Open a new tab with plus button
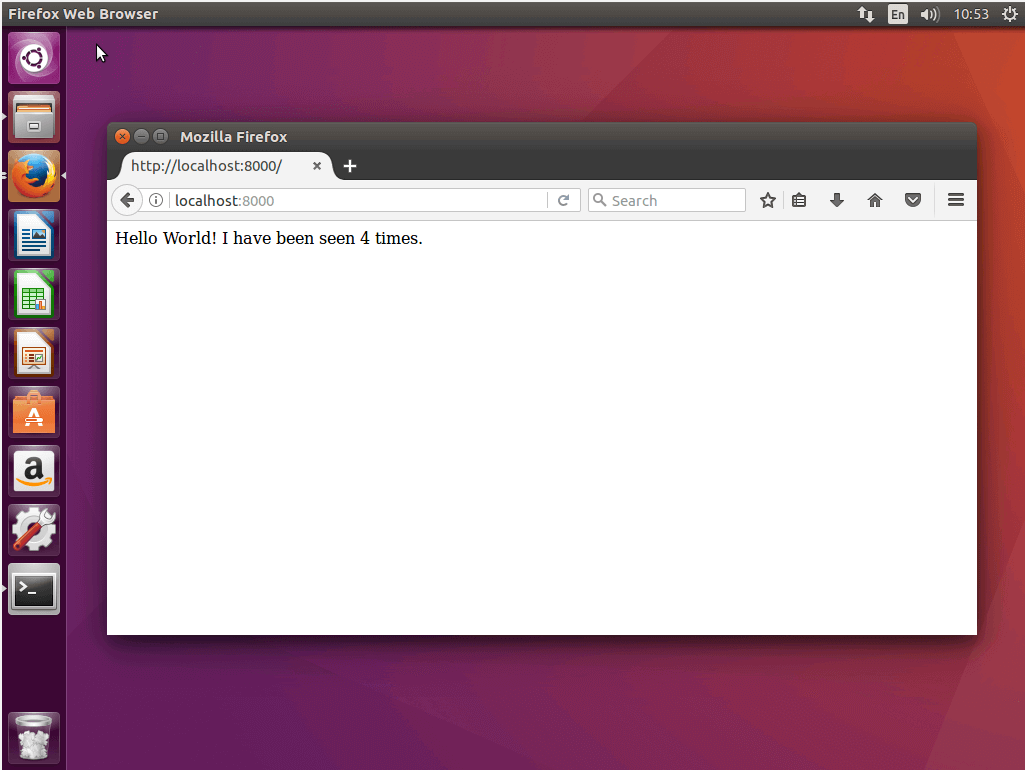 (350, 166)
